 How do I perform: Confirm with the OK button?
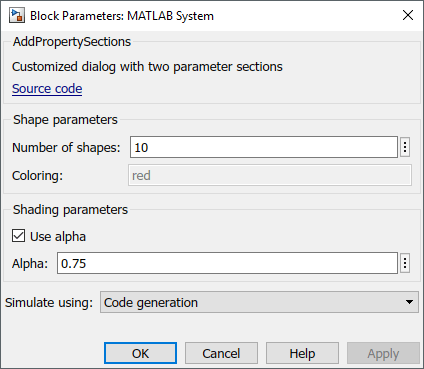(140, 353)
